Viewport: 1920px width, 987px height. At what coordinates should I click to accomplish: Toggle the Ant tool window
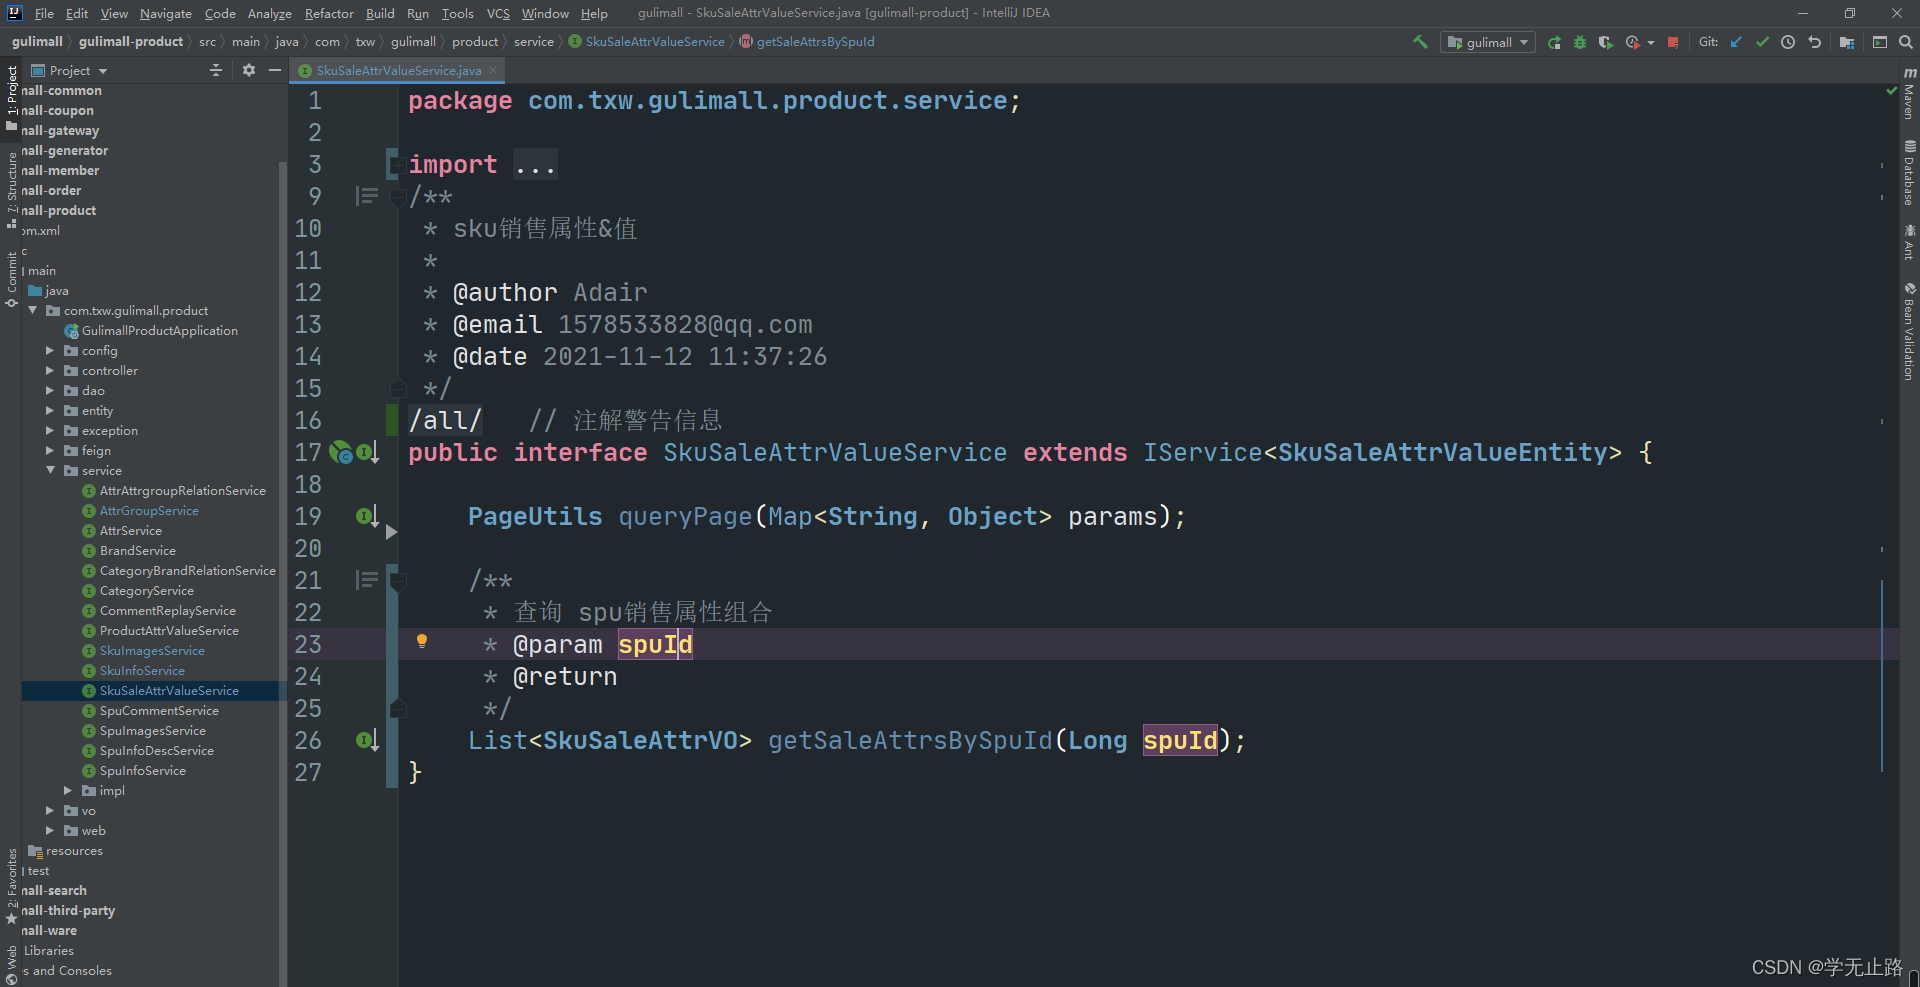click(x=1909, y=242)
